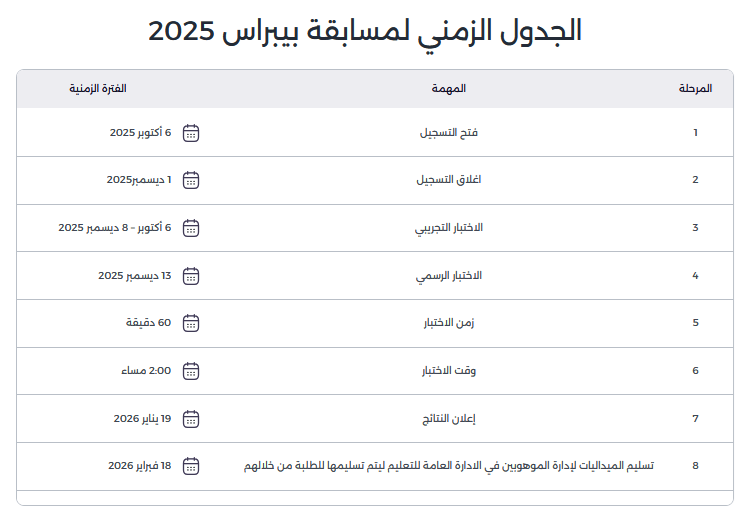Viewport: 748px width, 518px height.
Task: Click the calendar icon beside 2:00 مساء
Action: (x=191, y=371)
